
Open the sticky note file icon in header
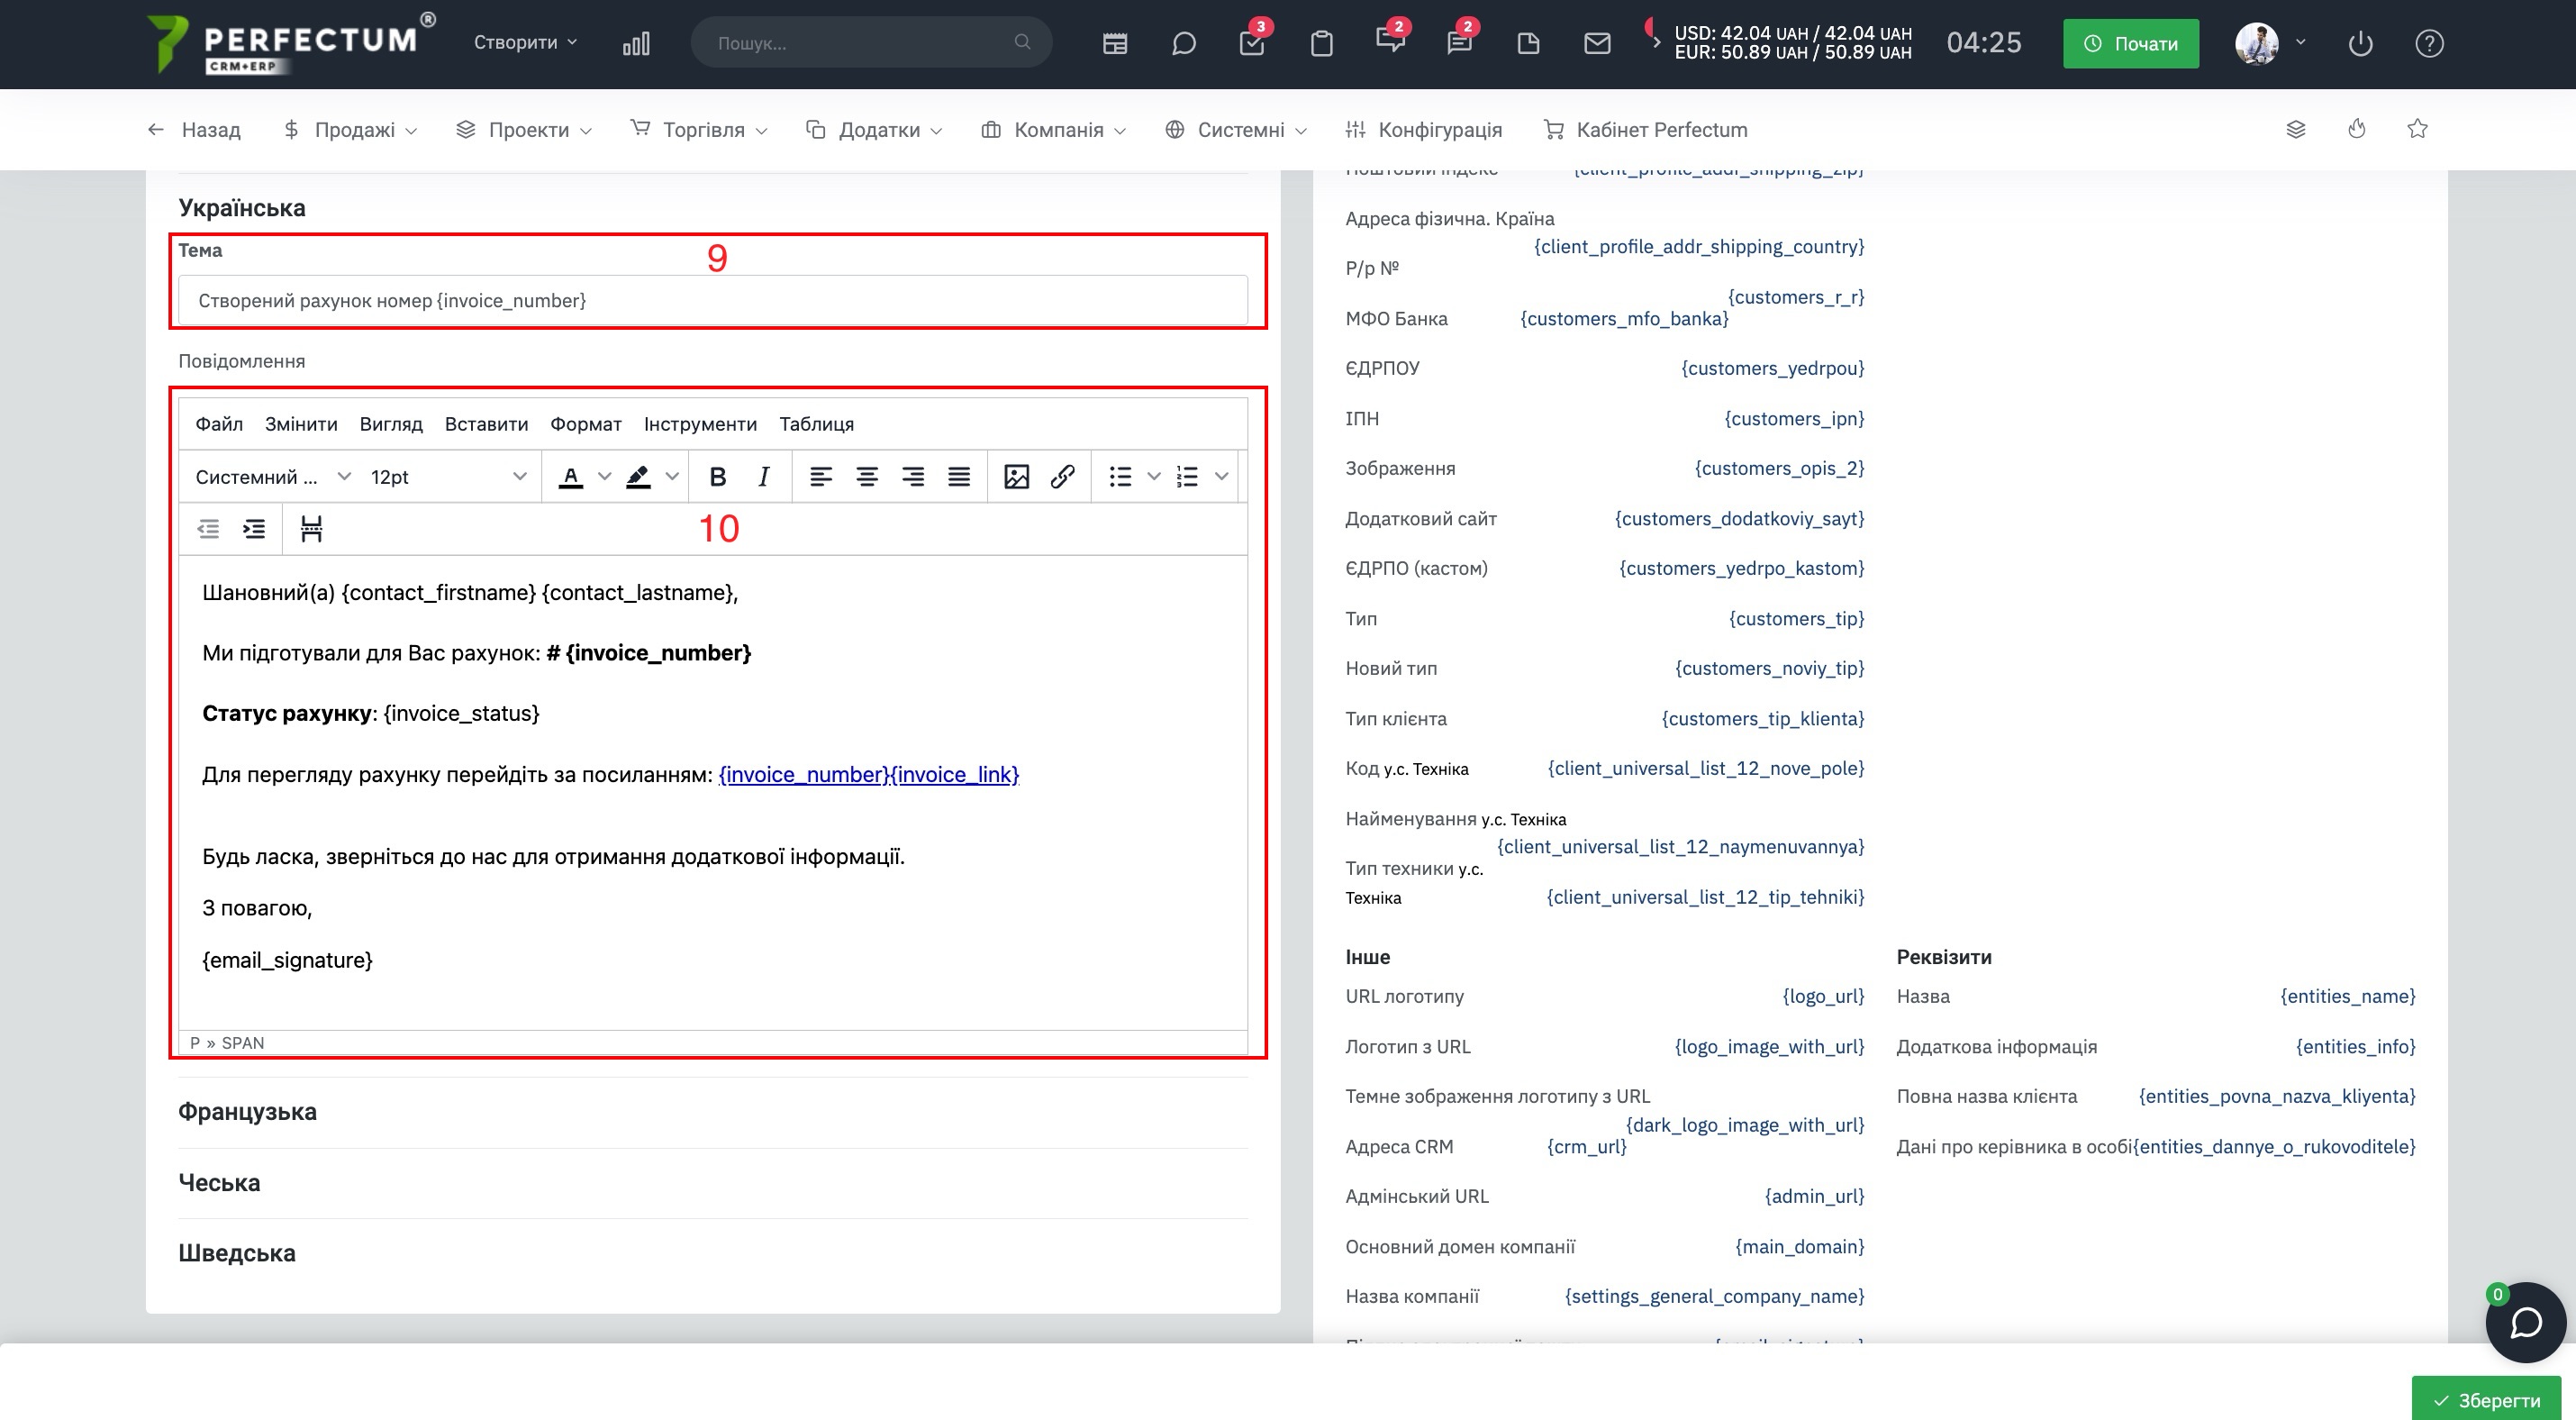pyautogui.click(x=1528, y=43)
